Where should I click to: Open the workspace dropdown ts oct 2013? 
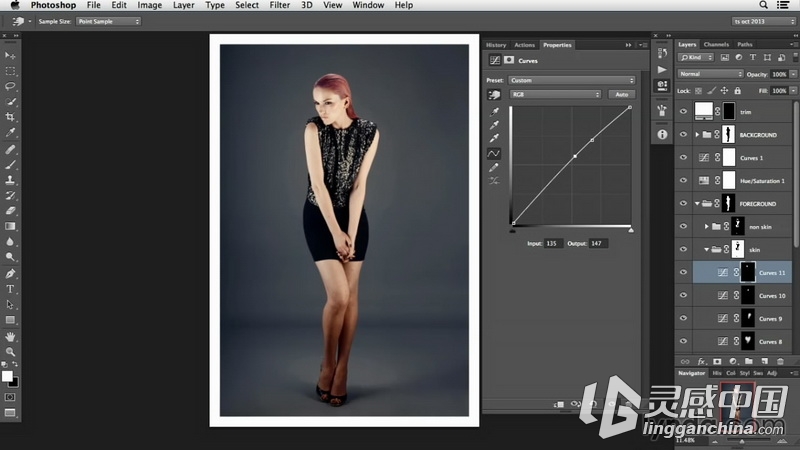pos(763,21)
